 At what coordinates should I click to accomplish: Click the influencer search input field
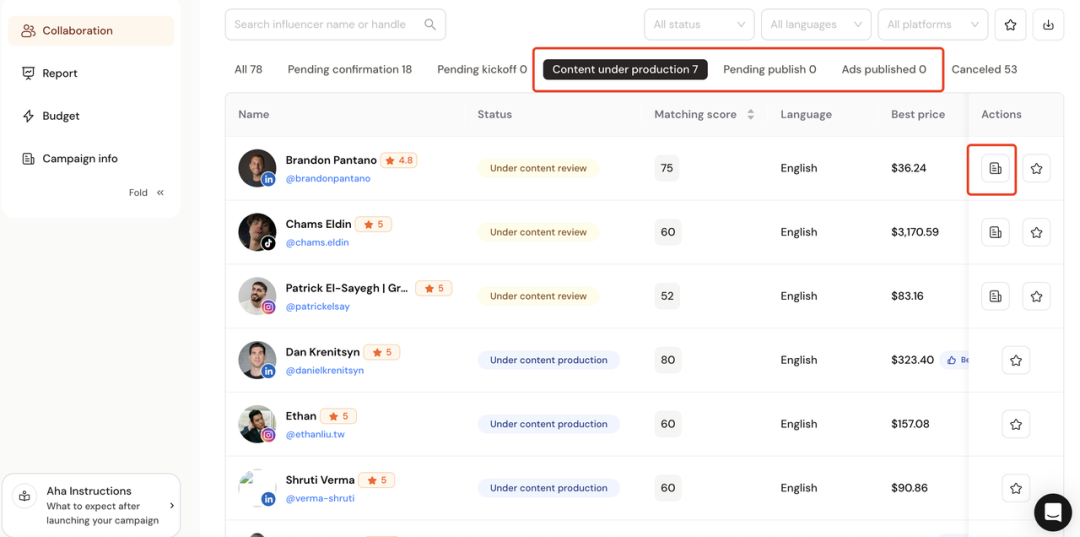coord(320,25)
